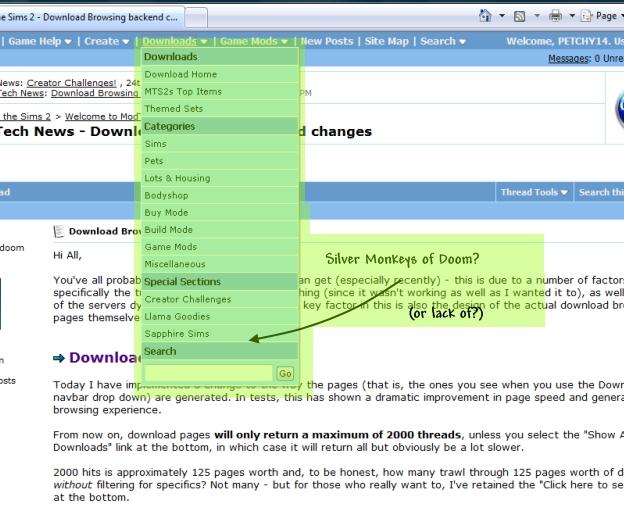Click the search text field in menu
This screenshot has width=624, height=506.
point(208,373)
